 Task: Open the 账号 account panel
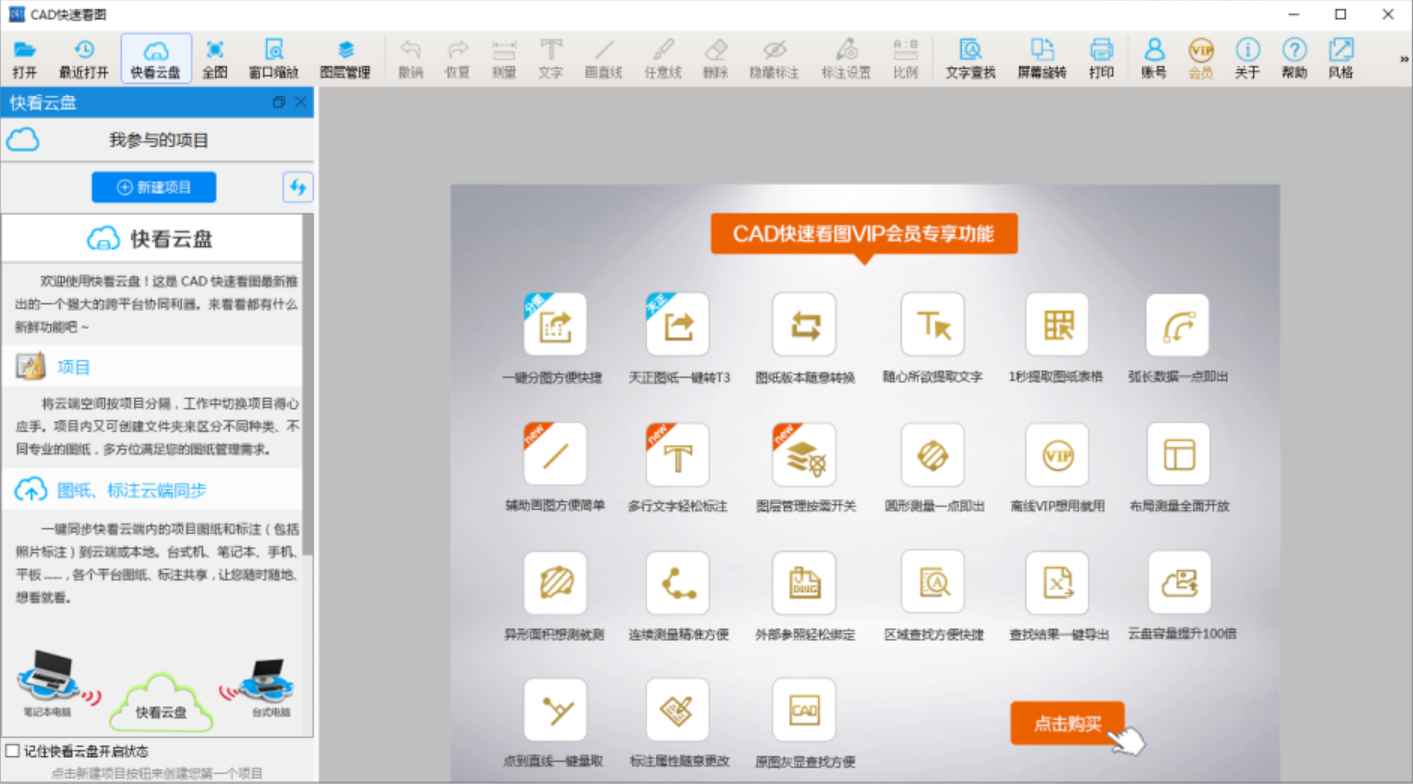[x=1152, y=57]
